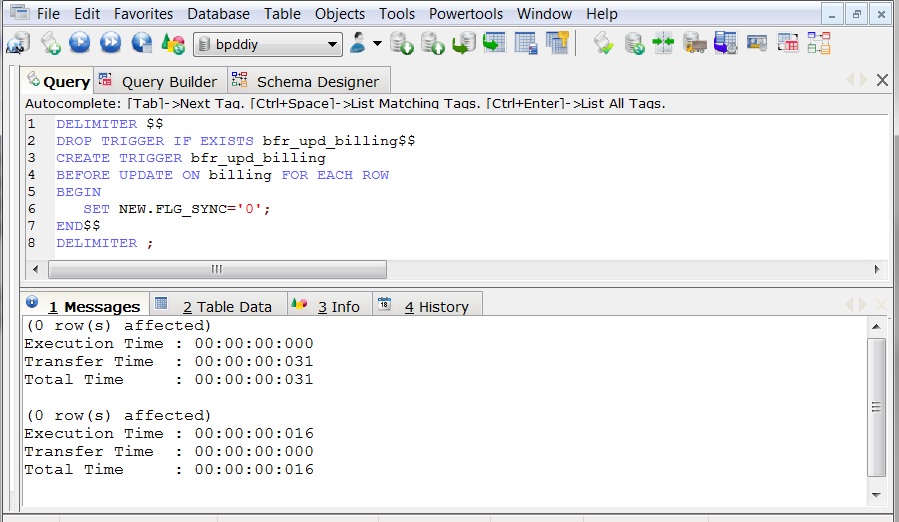The image size is (899, 522).
Task: Expand the arrow beside user manager icon
Action: click(377, 43)
